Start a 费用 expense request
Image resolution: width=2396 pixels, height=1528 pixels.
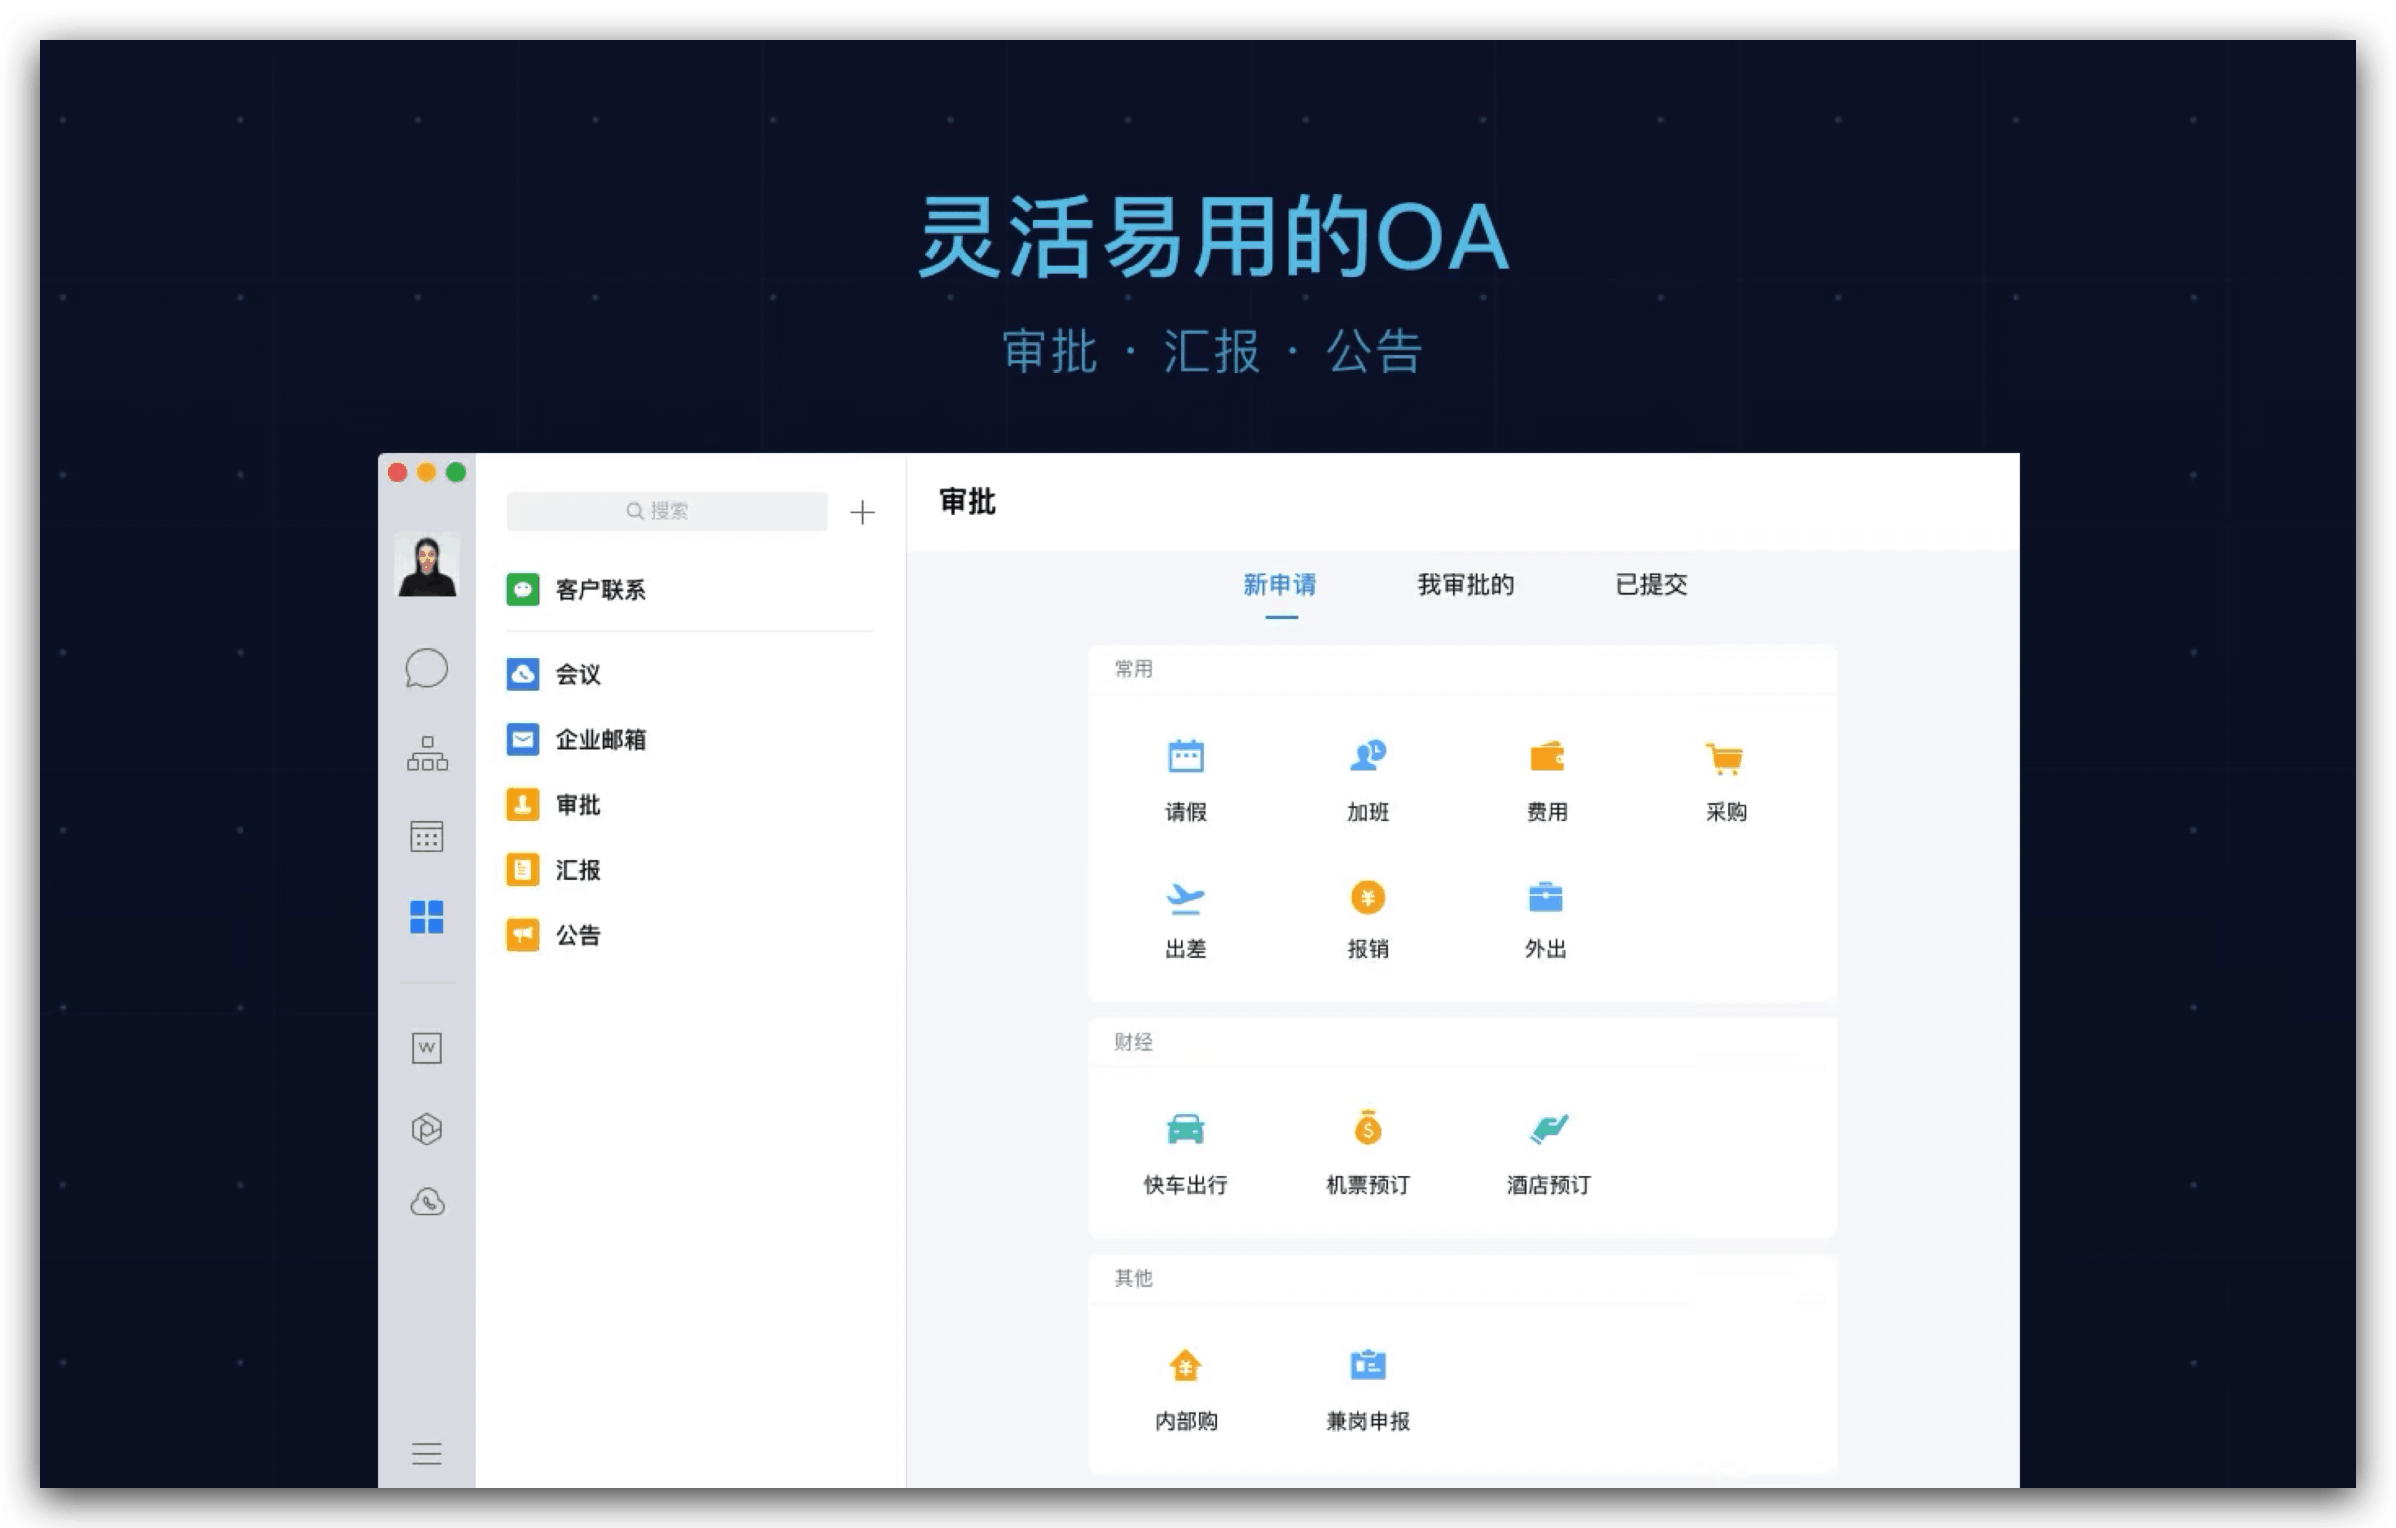[x=1547, y=781]
